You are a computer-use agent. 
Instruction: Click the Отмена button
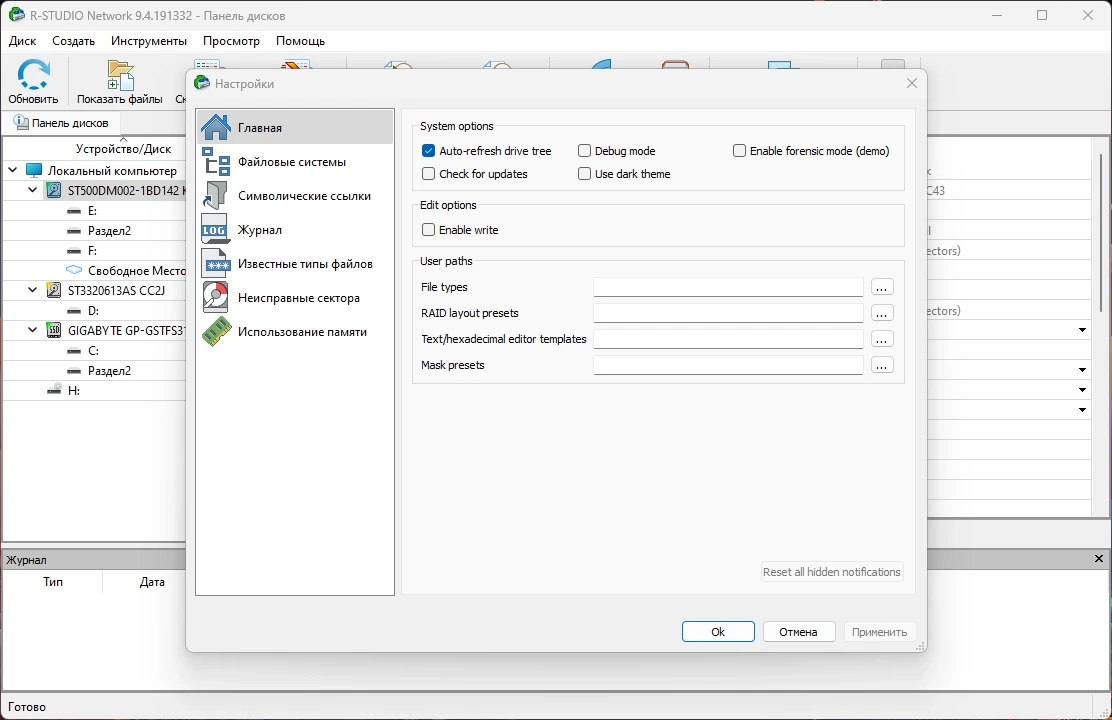click(x=799, y=631)
